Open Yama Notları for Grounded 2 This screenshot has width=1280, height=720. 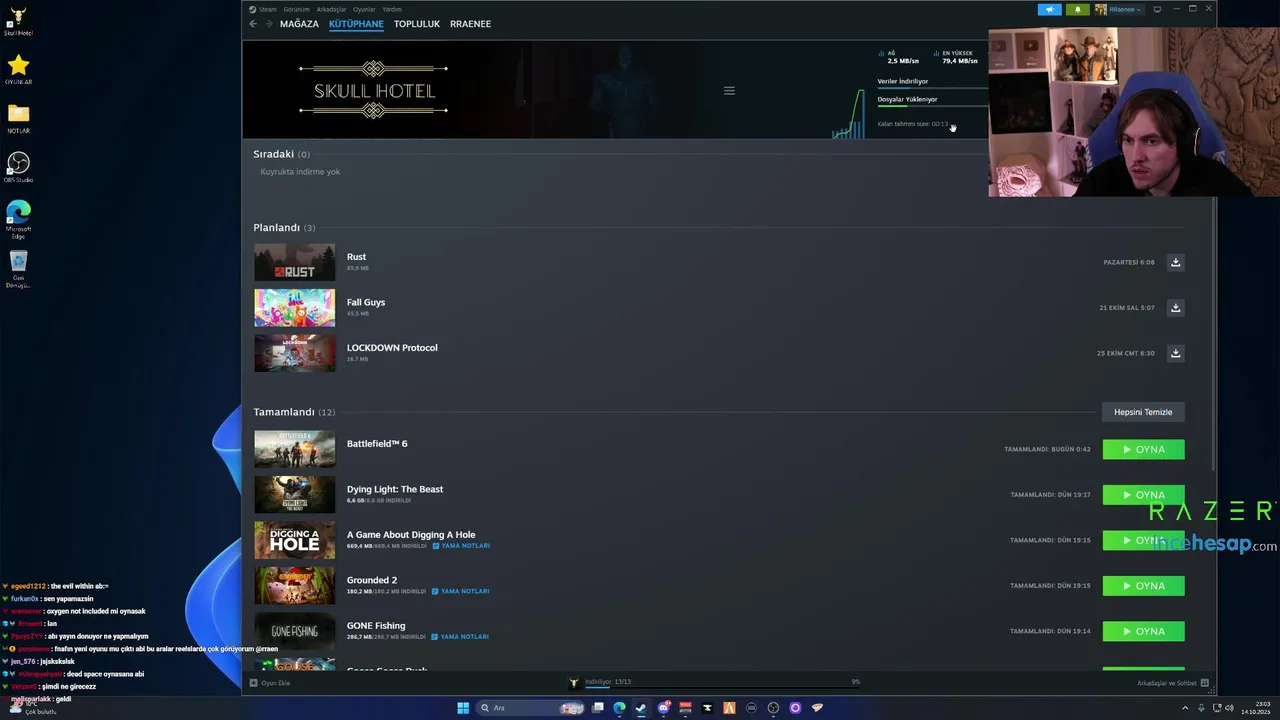[461, 591]
